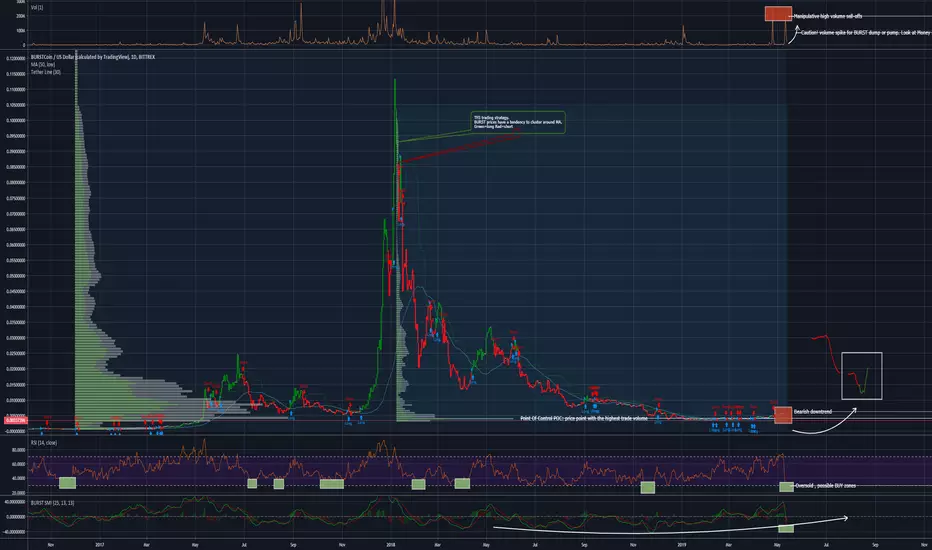Select the green box beside the Oversold label

click(x=786, y=487)
